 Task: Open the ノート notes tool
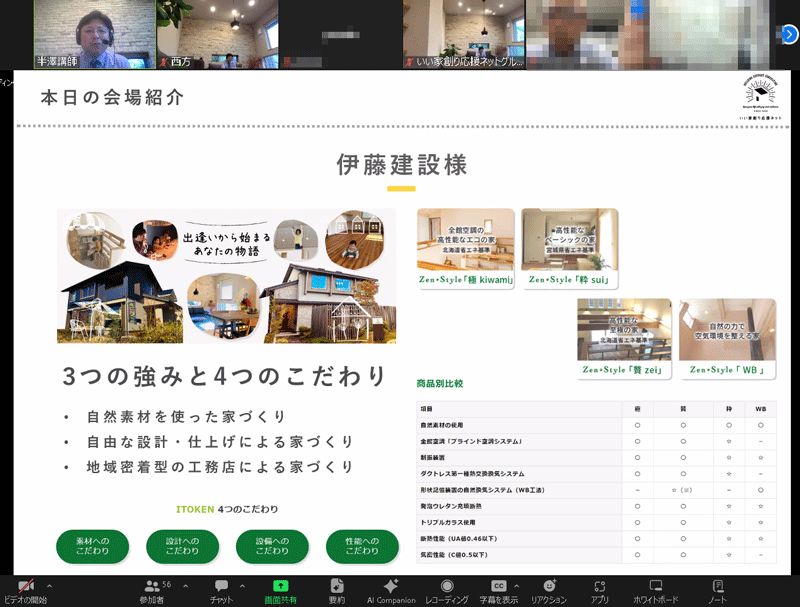click(x=718, y=590)
